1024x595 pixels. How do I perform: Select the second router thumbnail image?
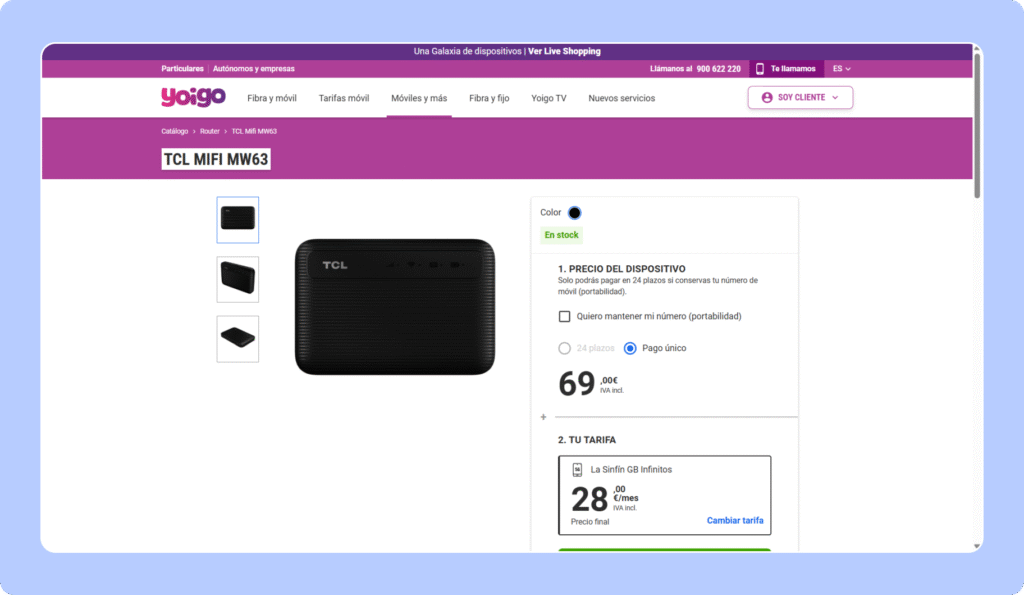coord(238,279)
